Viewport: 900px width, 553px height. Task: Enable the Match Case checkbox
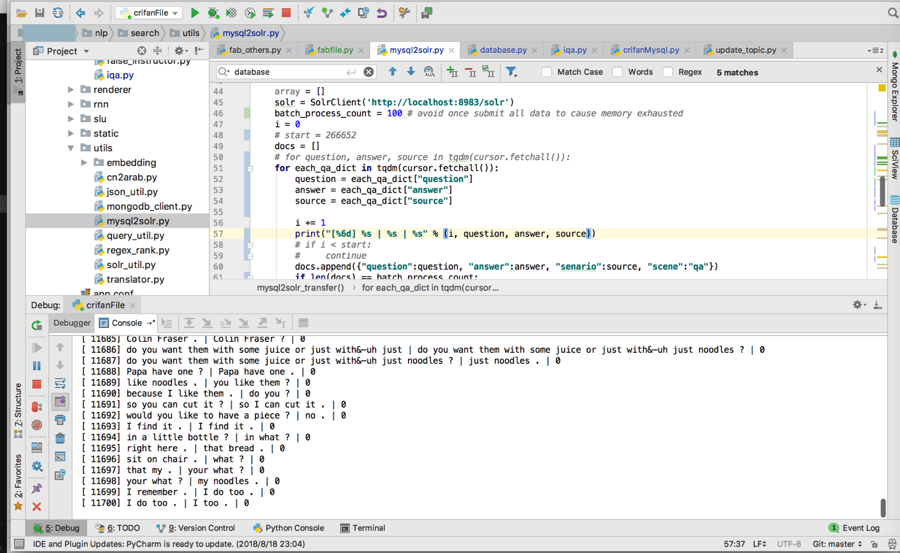547,72
